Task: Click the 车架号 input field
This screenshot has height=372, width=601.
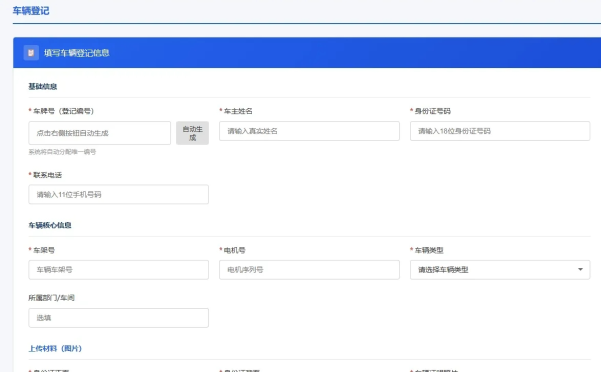Action: (118, 270)
